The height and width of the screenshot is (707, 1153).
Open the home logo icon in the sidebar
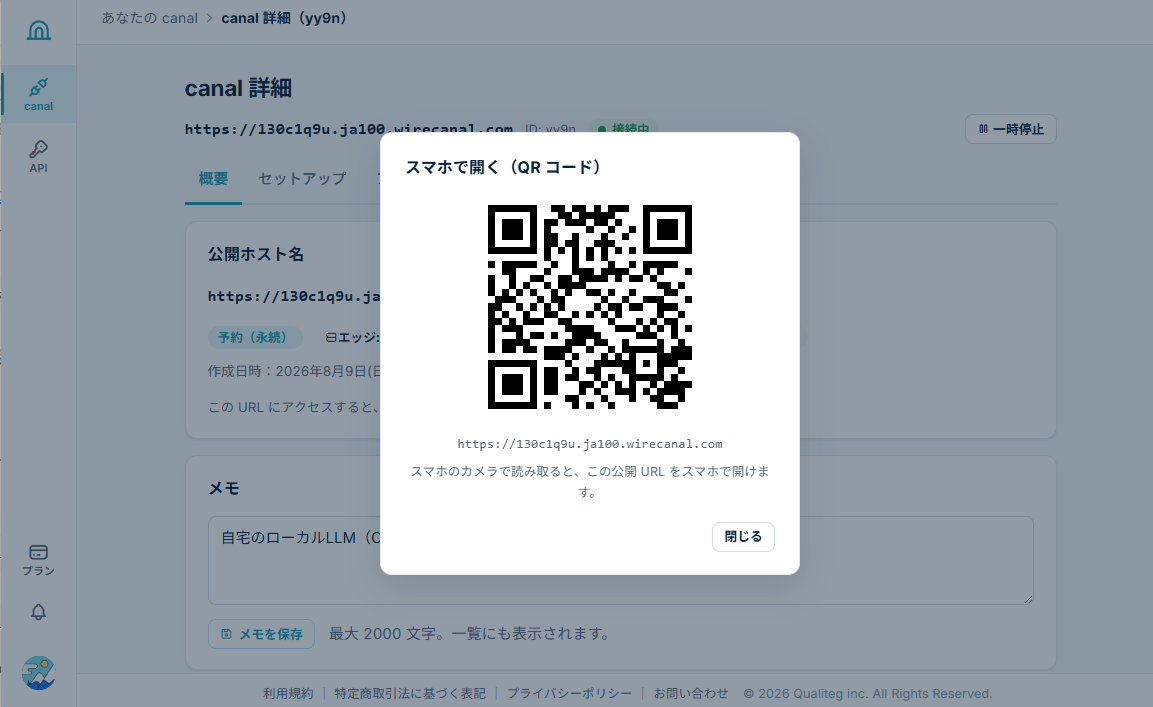pos(38,30)
